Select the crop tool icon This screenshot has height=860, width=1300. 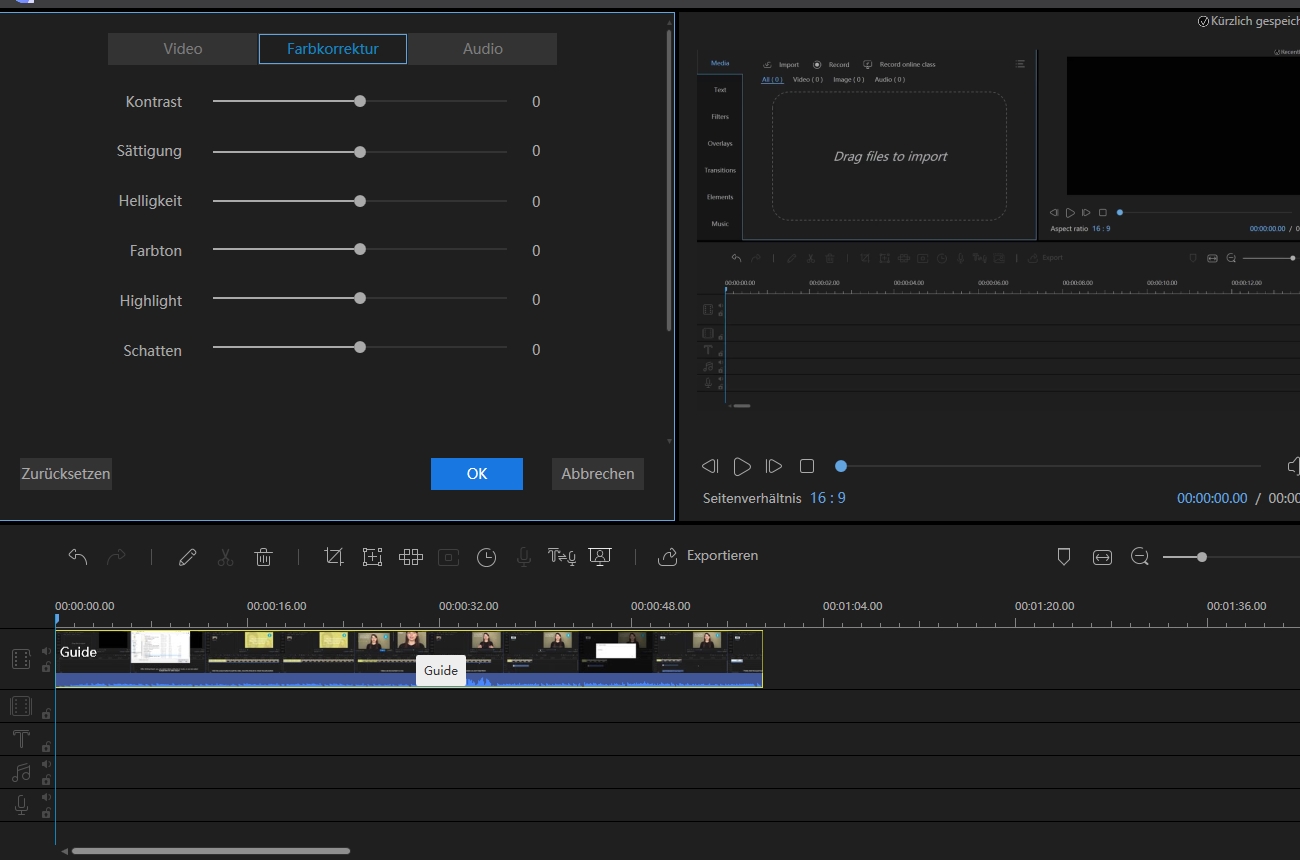(334, 557)
